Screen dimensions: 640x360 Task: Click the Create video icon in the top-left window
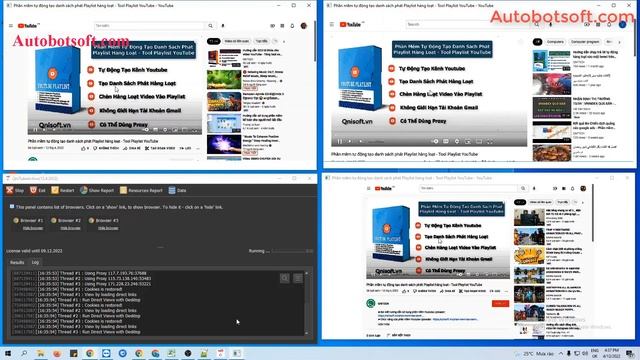click(x=272, y=26)
